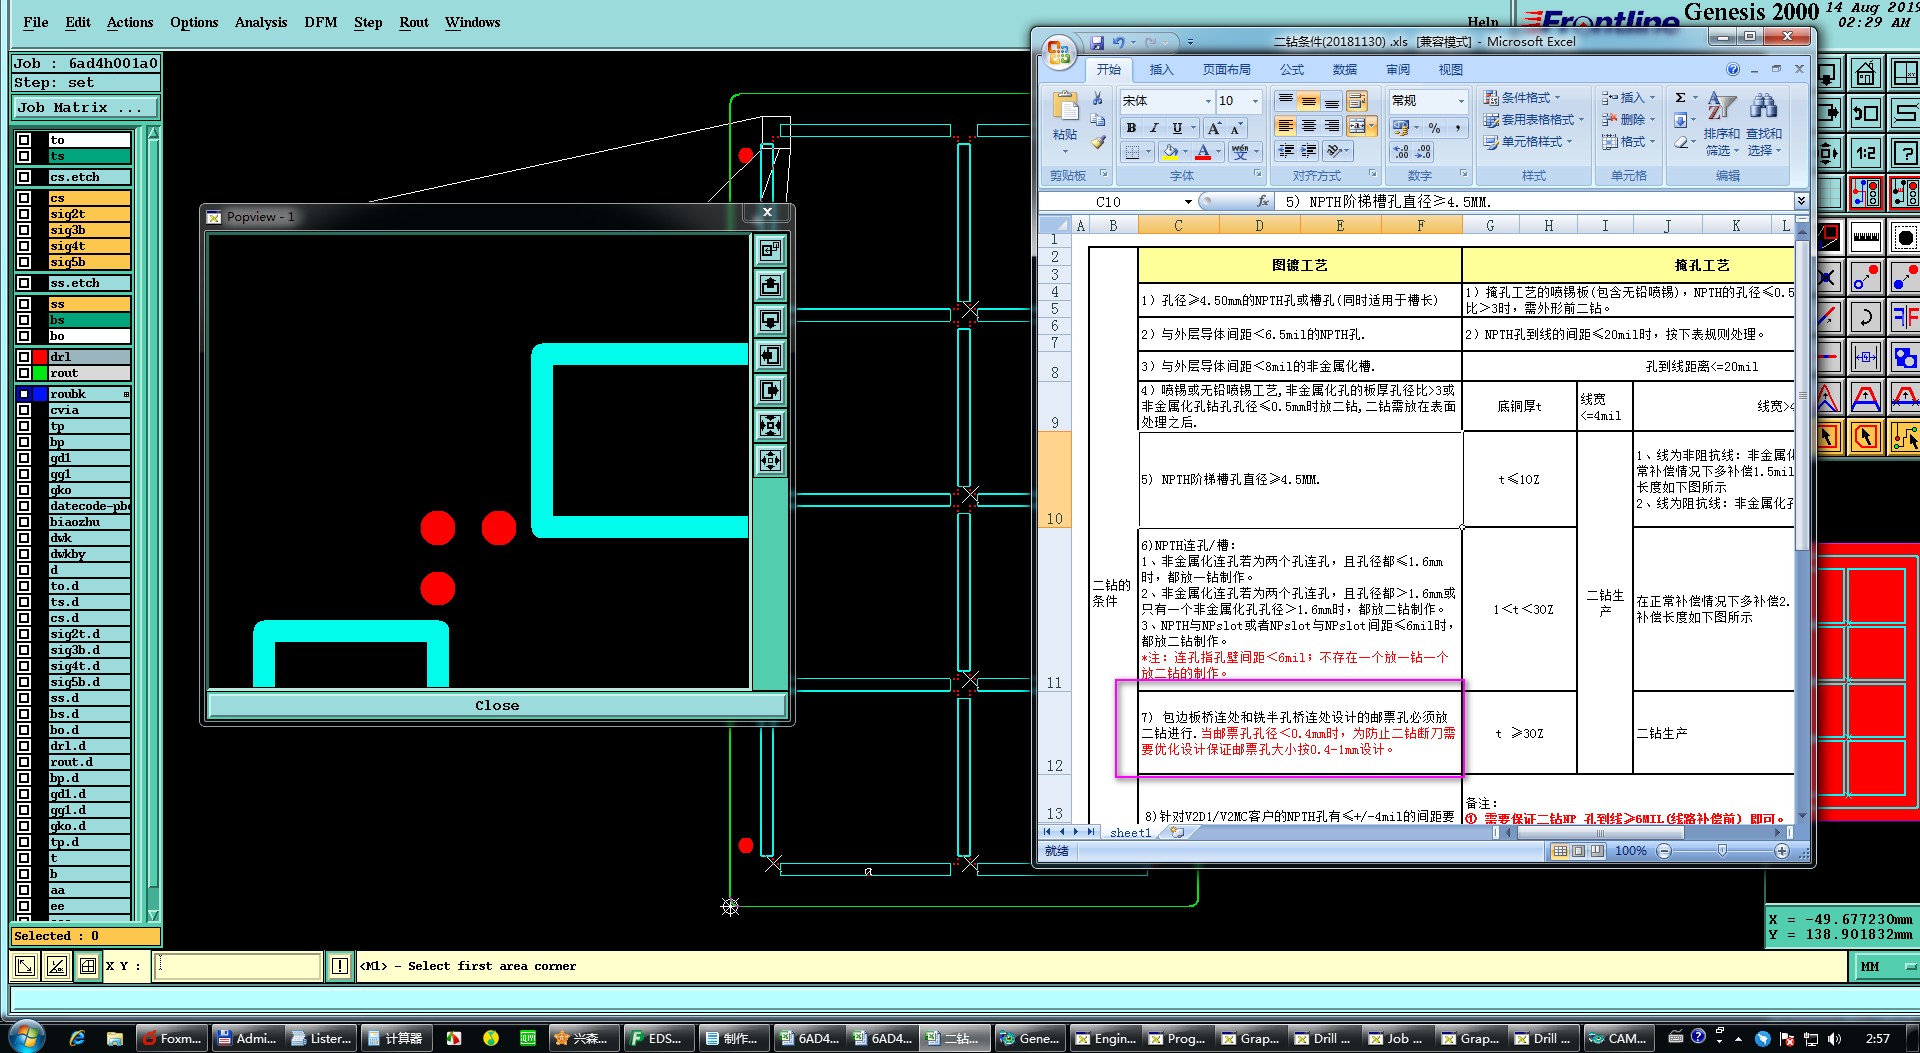Open the number format dropdown (常规)
Screen dimensions: 1920x1053
click(x=1461, y=101)
